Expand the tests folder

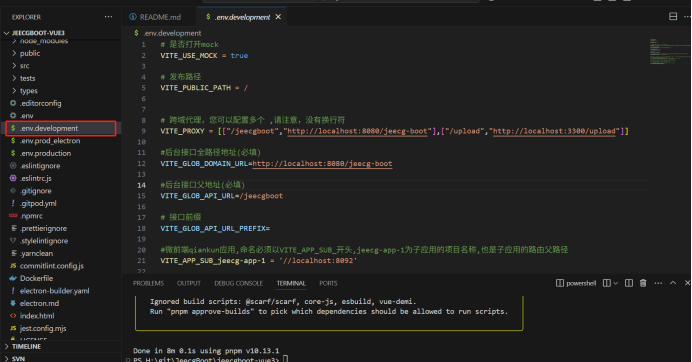pyautogui.click(x=27, y=78)
